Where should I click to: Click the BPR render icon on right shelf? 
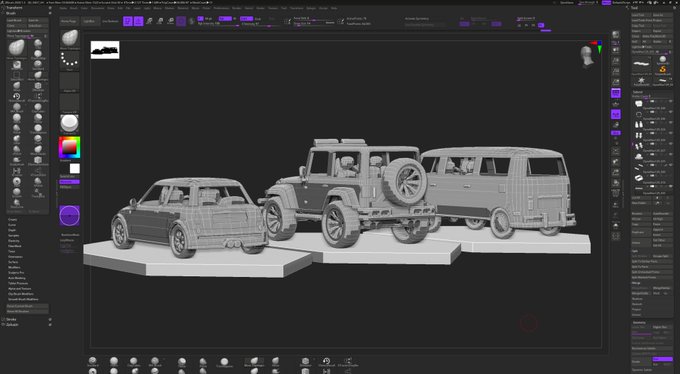tap(616, 35)
